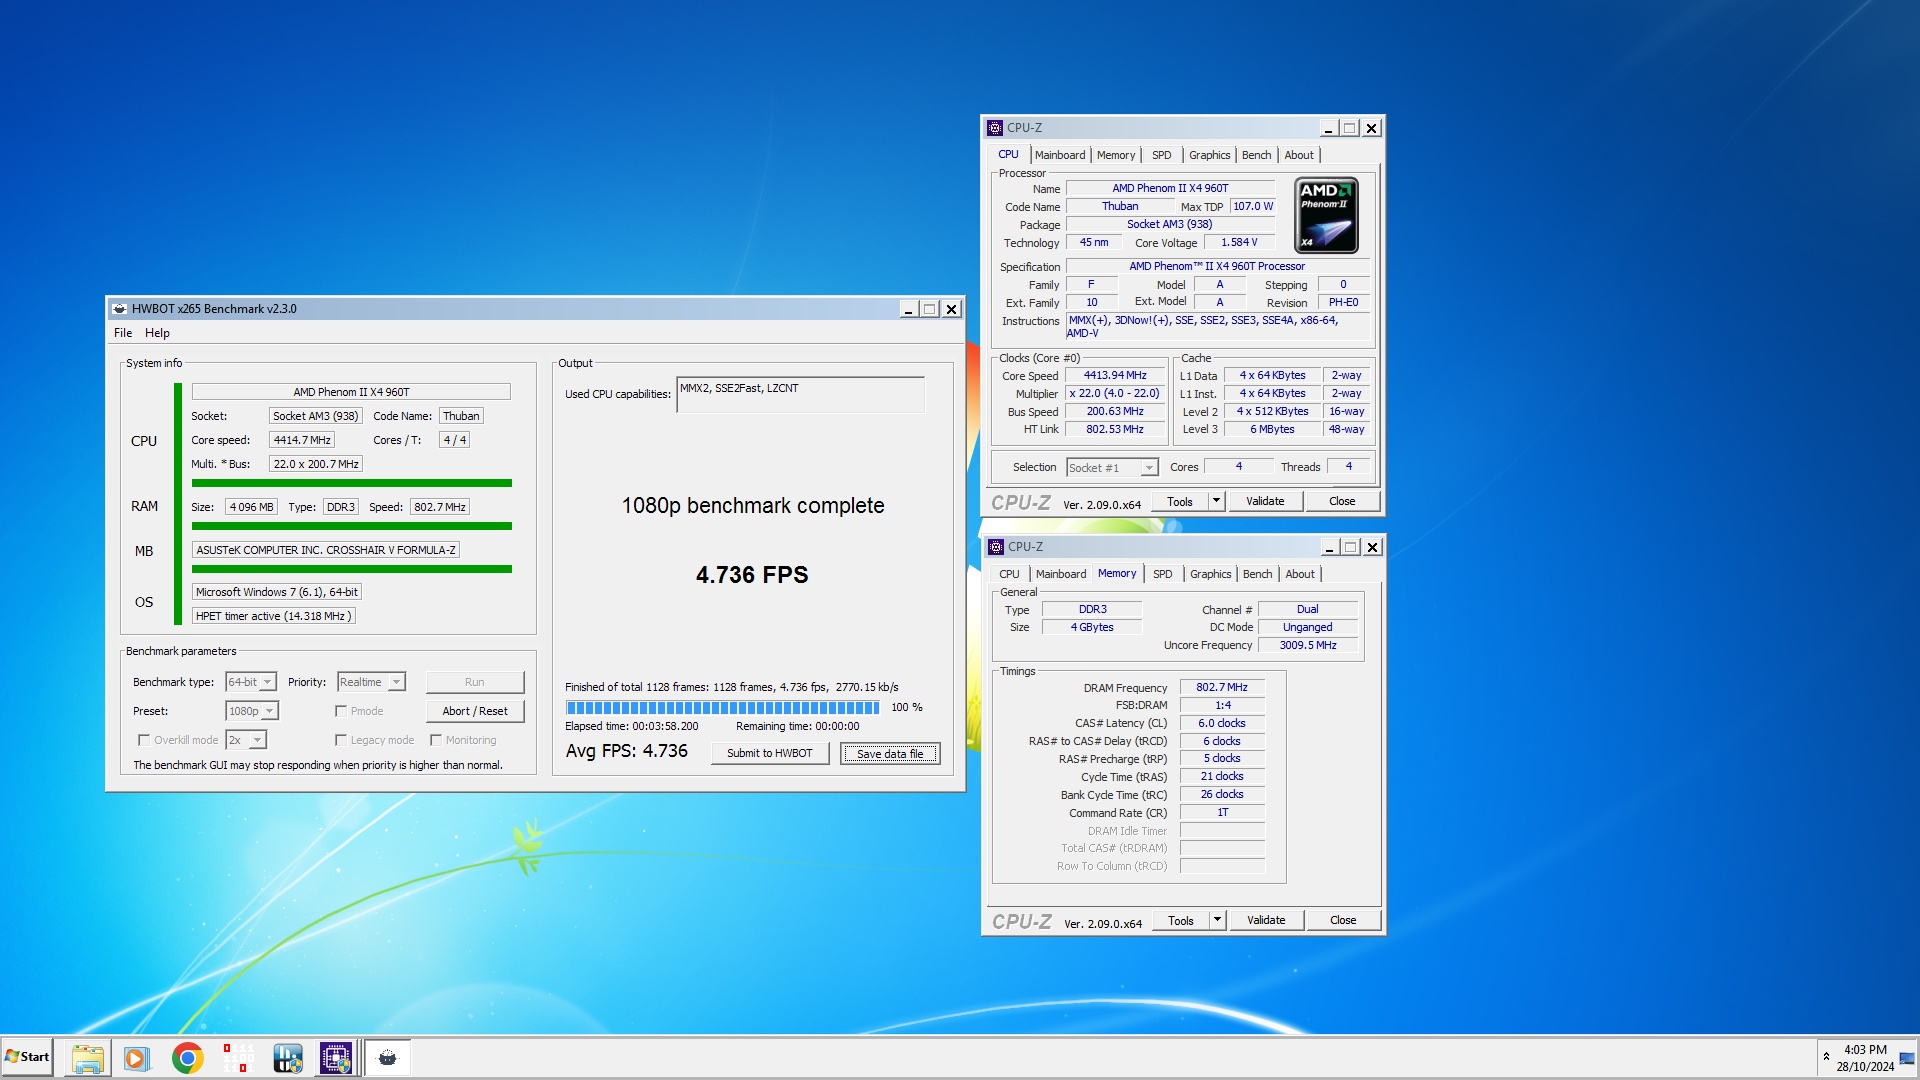Click the Run benchmark button
This screenshot has width=1920, height=1080.
475,682
